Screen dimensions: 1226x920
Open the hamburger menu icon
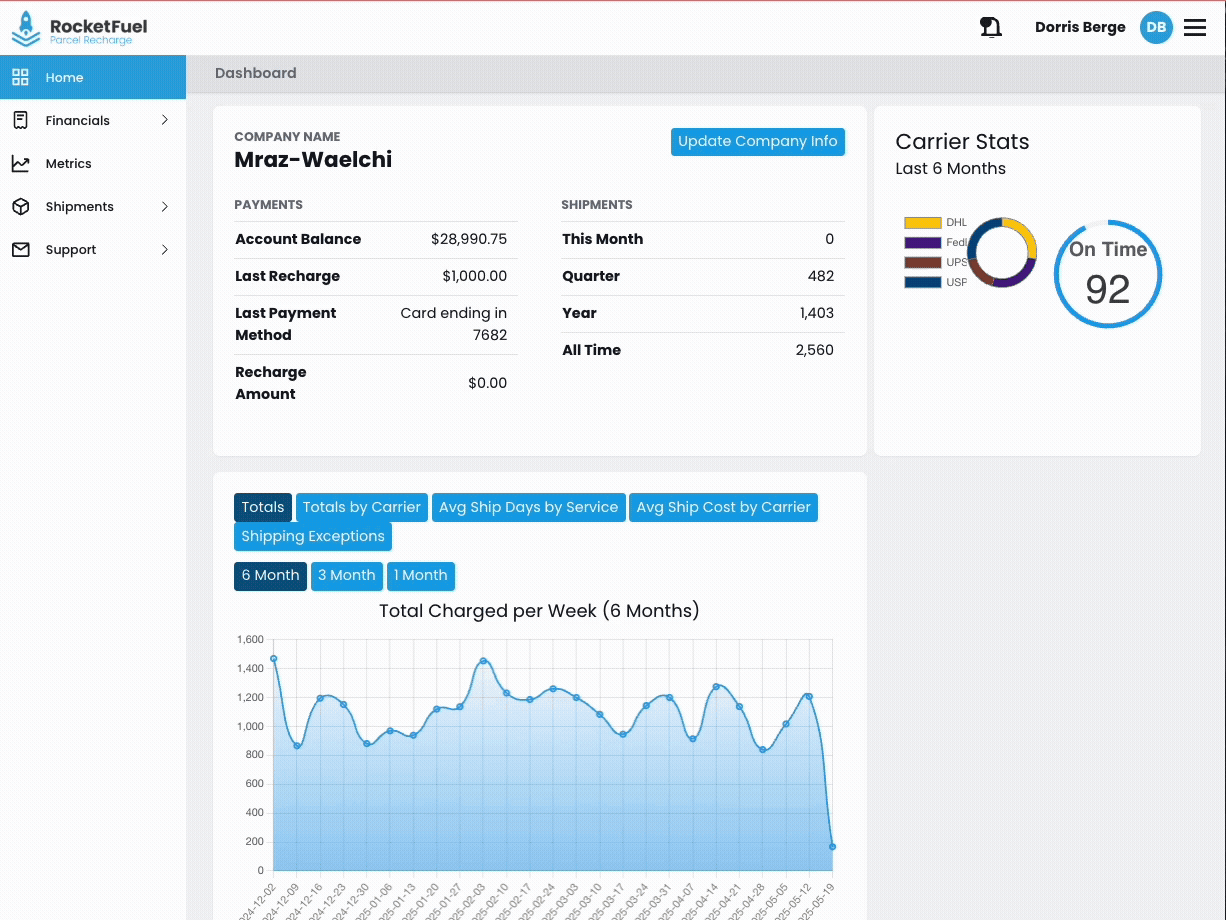(1195, 27)
